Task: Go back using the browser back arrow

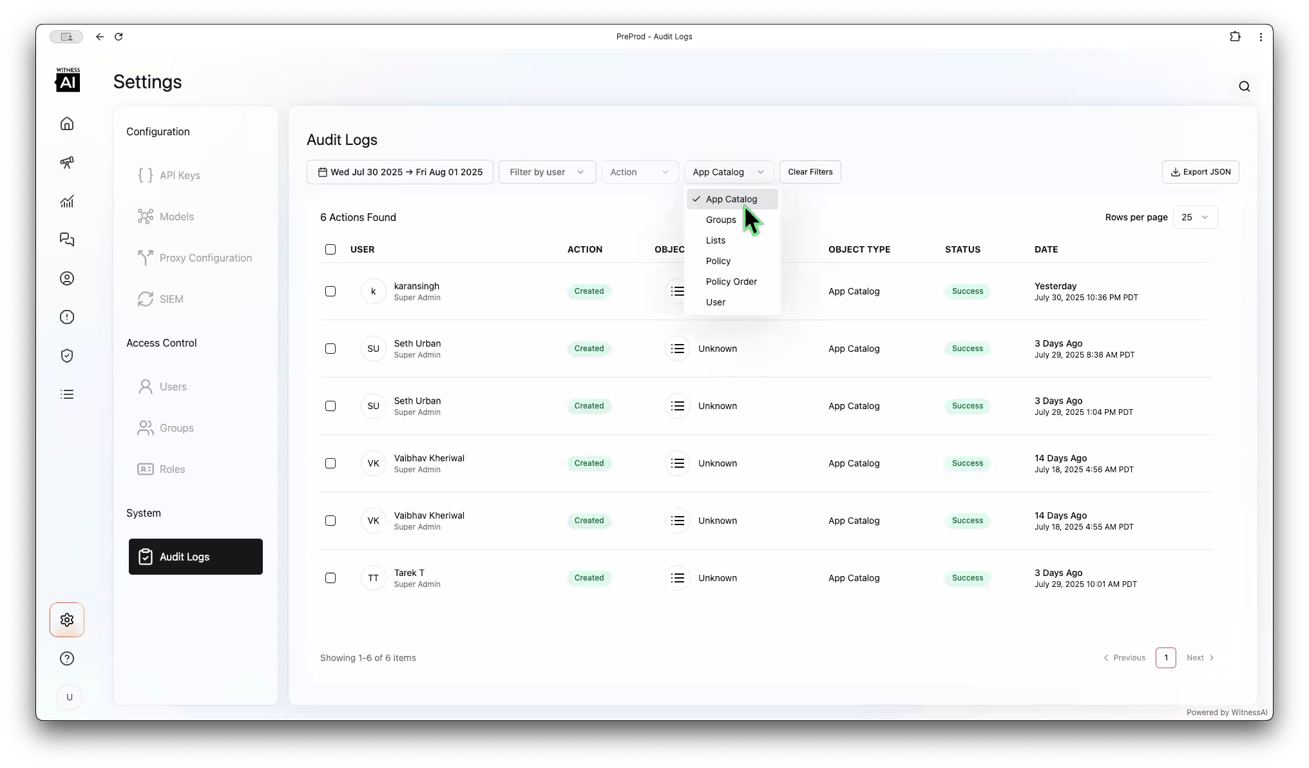Action: point(100,37)
